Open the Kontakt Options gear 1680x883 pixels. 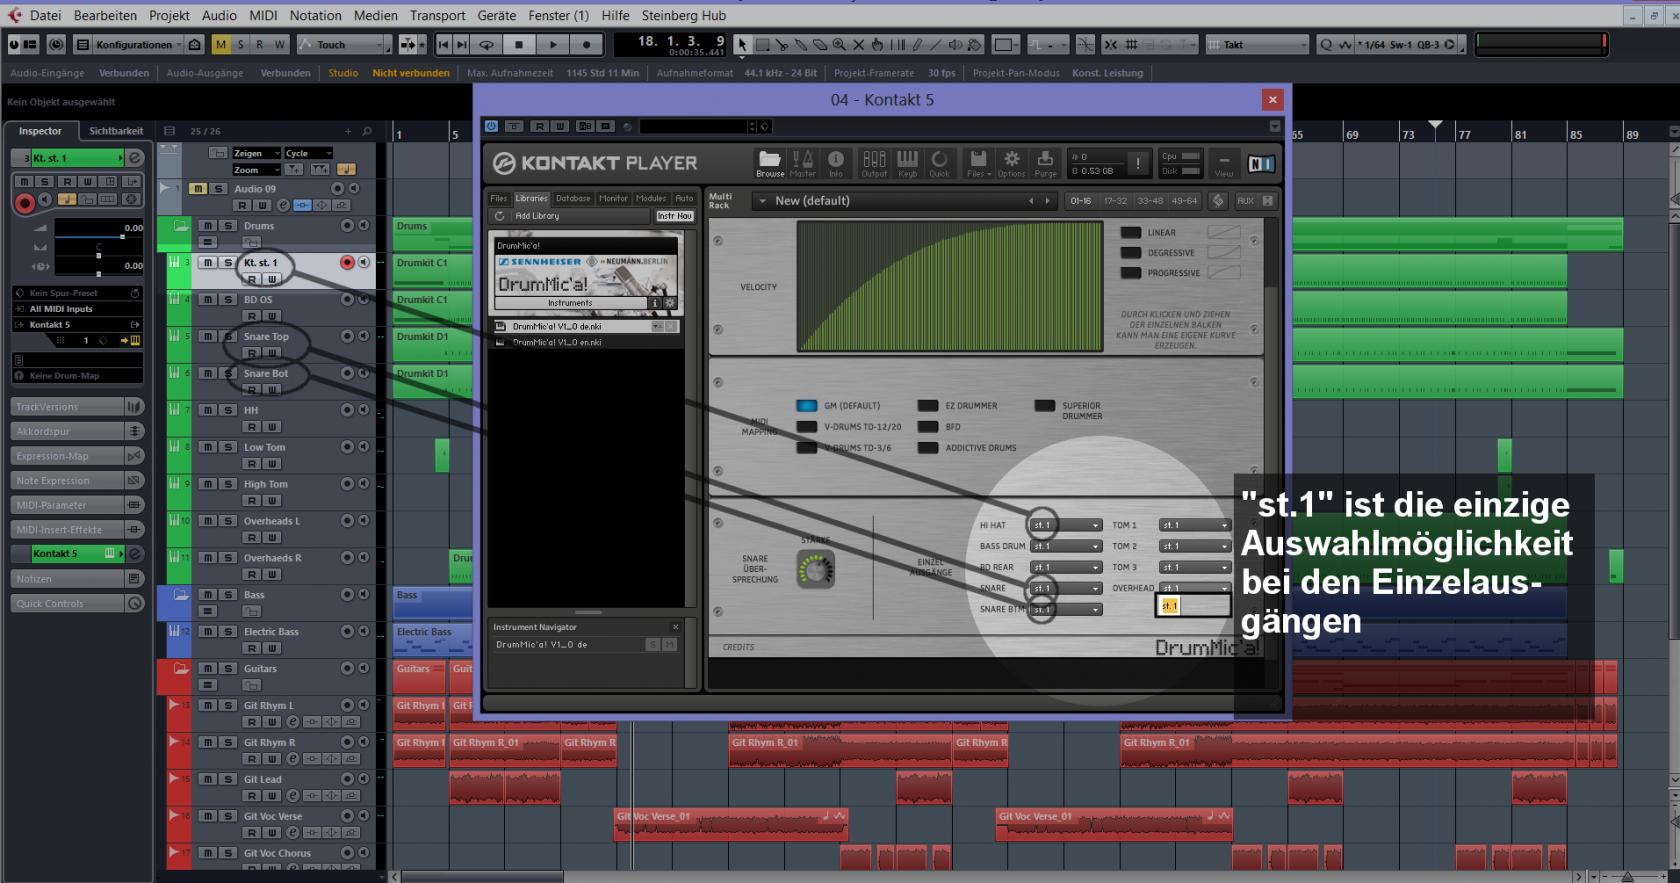point(1011,162)
